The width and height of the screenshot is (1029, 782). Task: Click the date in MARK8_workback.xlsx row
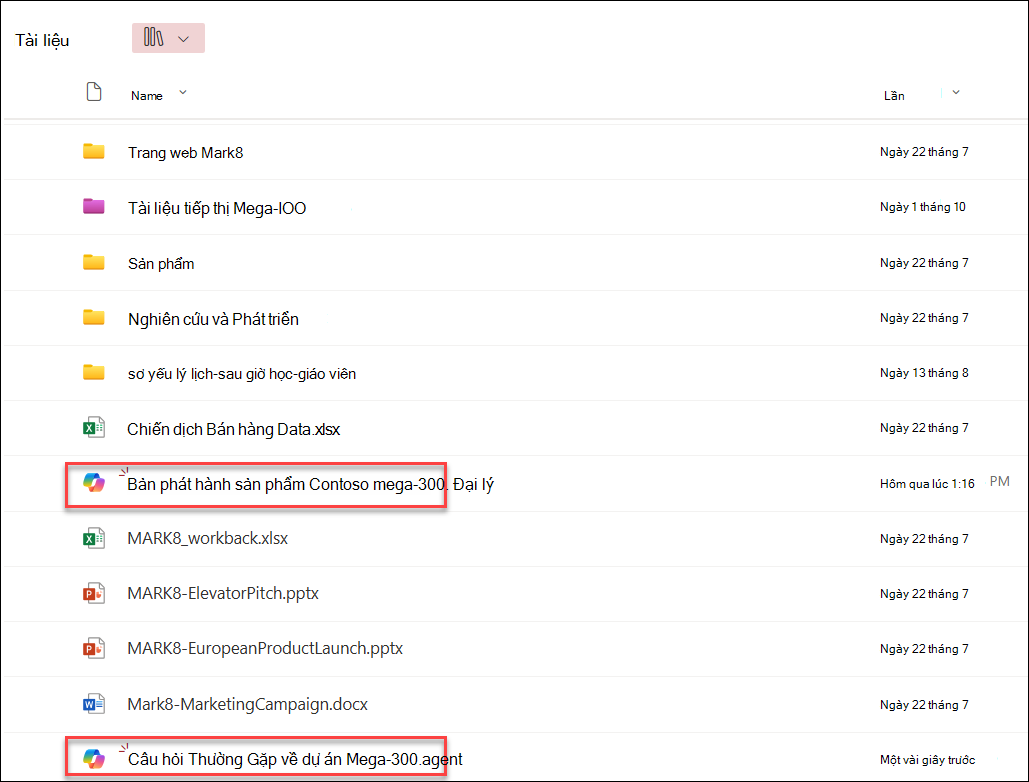point(924,539)
